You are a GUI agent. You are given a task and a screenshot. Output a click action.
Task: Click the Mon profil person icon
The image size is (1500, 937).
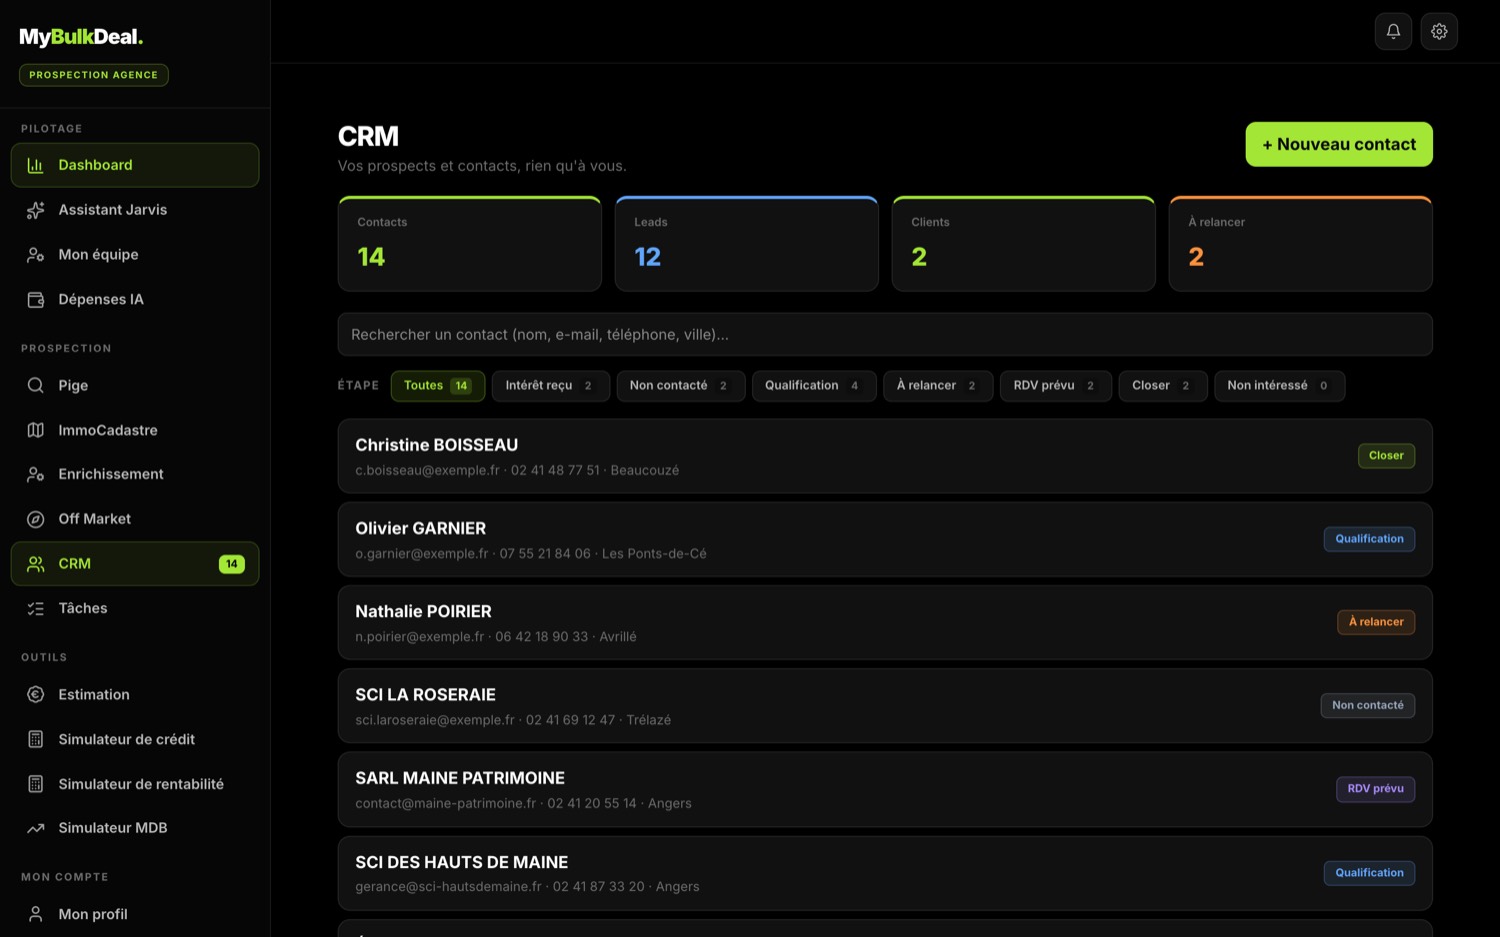tap(36, 914)
